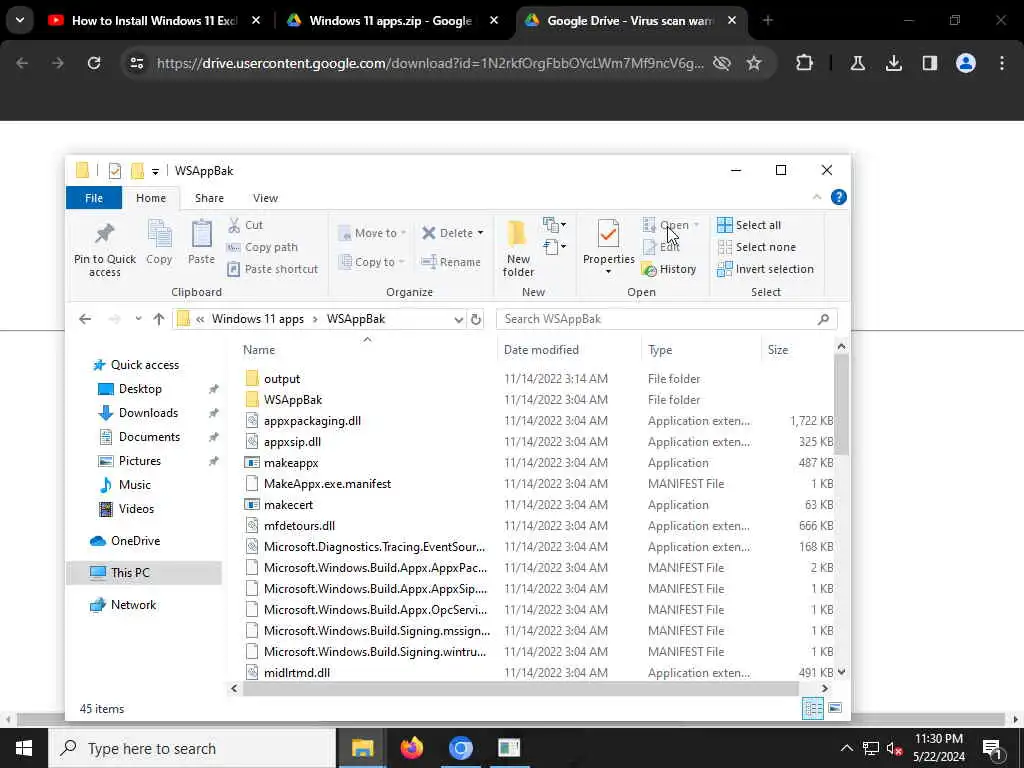Sort by Size column header
This screenshot has height=768, width=1024.
[778, 350]
